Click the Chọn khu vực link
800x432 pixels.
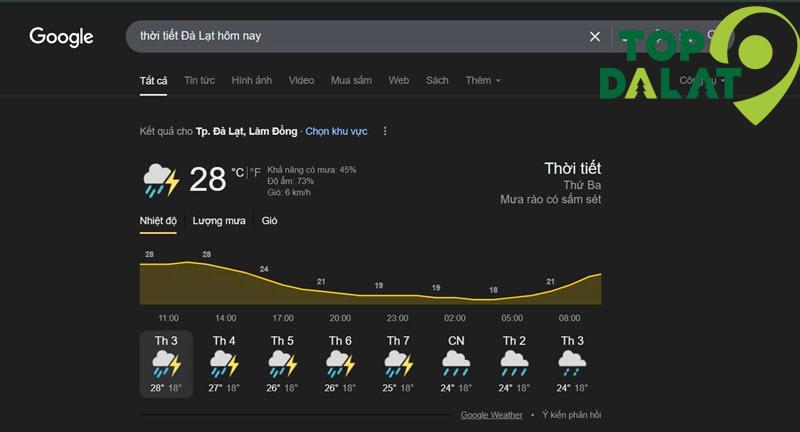336,131
